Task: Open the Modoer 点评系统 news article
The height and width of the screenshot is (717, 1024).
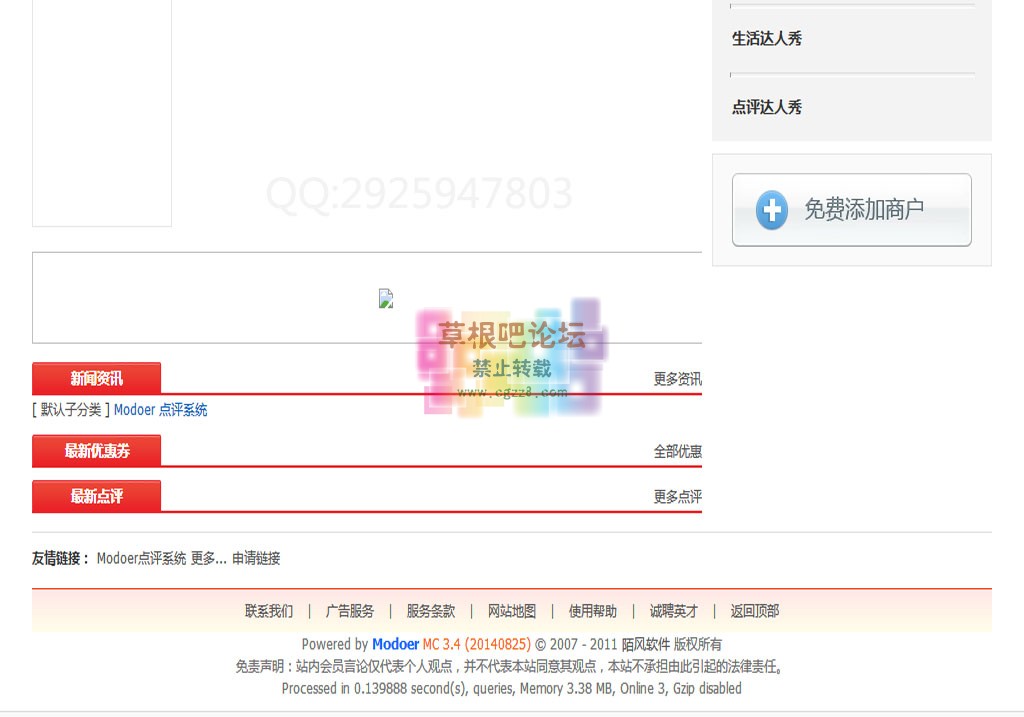Action: click(160, 410)
